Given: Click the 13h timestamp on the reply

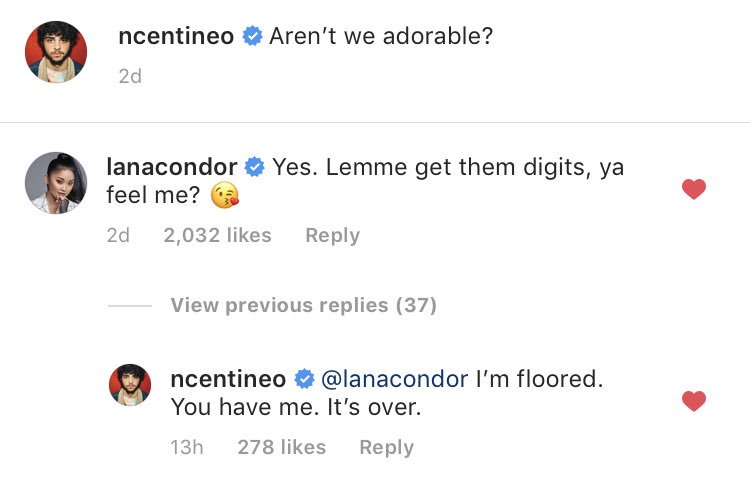Looking at the screenshot, I should tap(187, 447).
